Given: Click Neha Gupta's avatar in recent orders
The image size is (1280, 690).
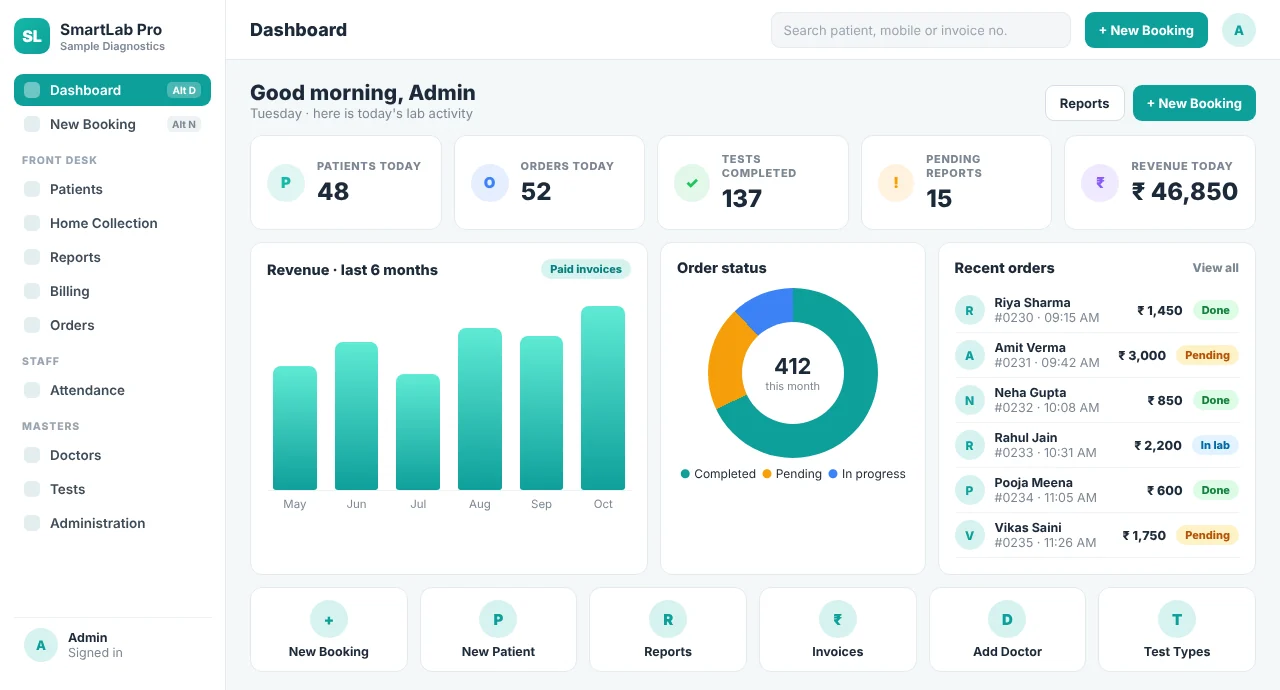Looking at the screenshot, I should click(969, 400).
